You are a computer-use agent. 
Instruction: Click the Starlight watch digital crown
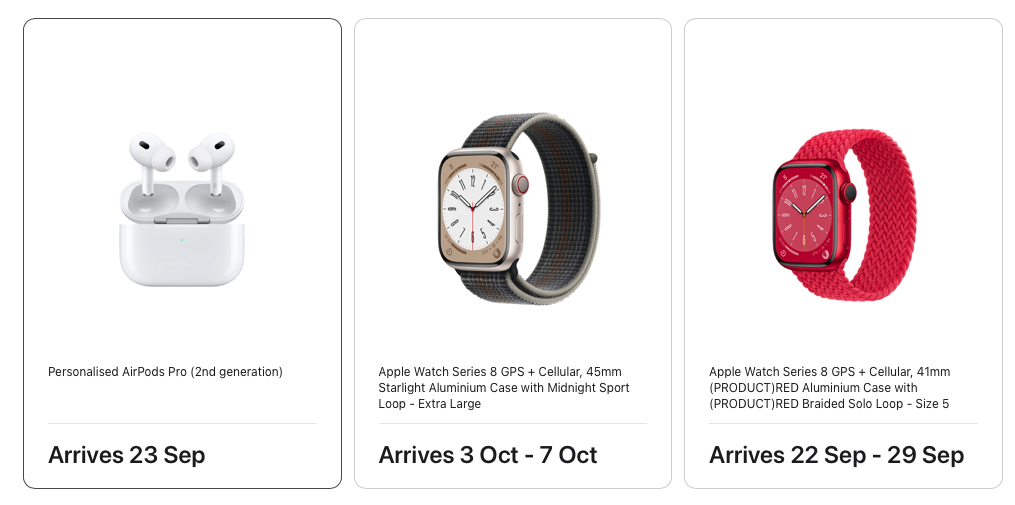[520, 185]
